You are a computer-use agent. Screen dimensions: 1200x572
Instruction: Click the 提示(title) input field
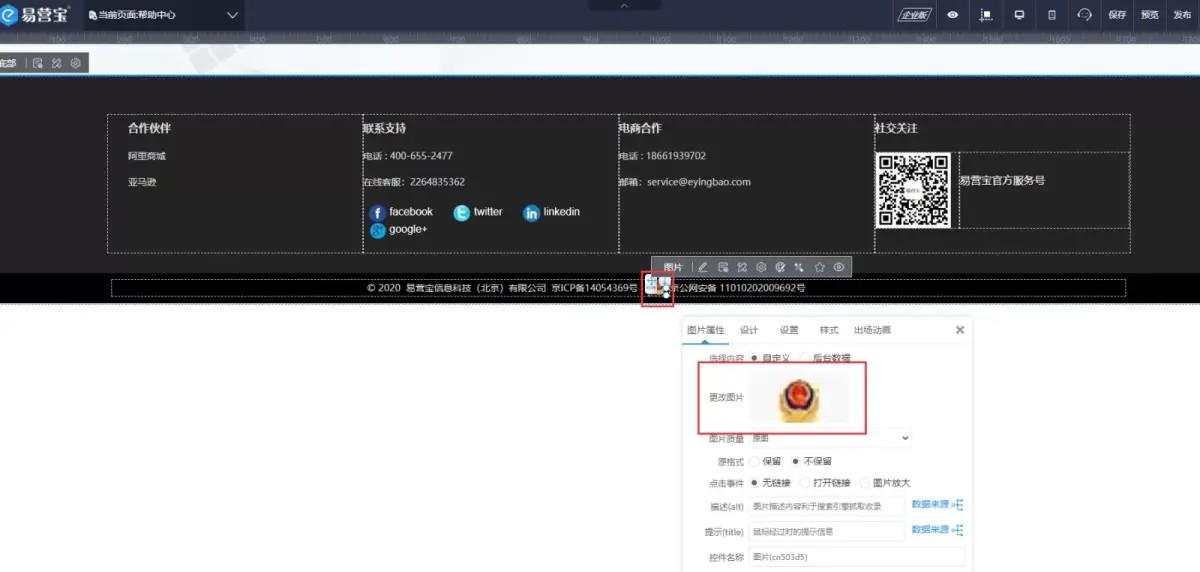[x=827, y=531]
